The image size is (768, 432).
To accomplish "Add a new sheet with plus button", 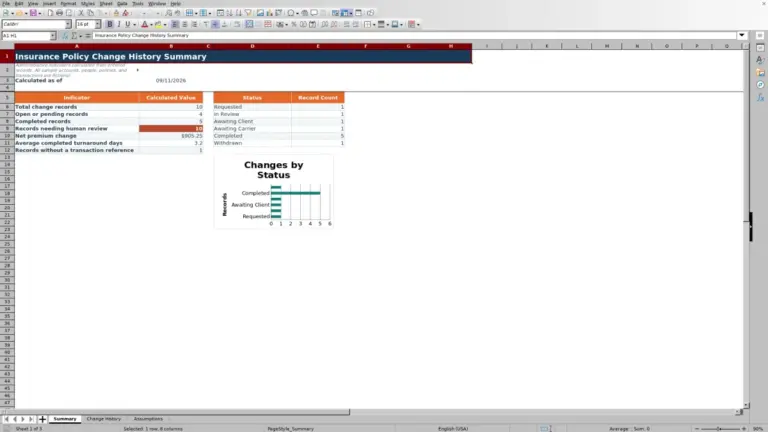I will tap(42, 419).
